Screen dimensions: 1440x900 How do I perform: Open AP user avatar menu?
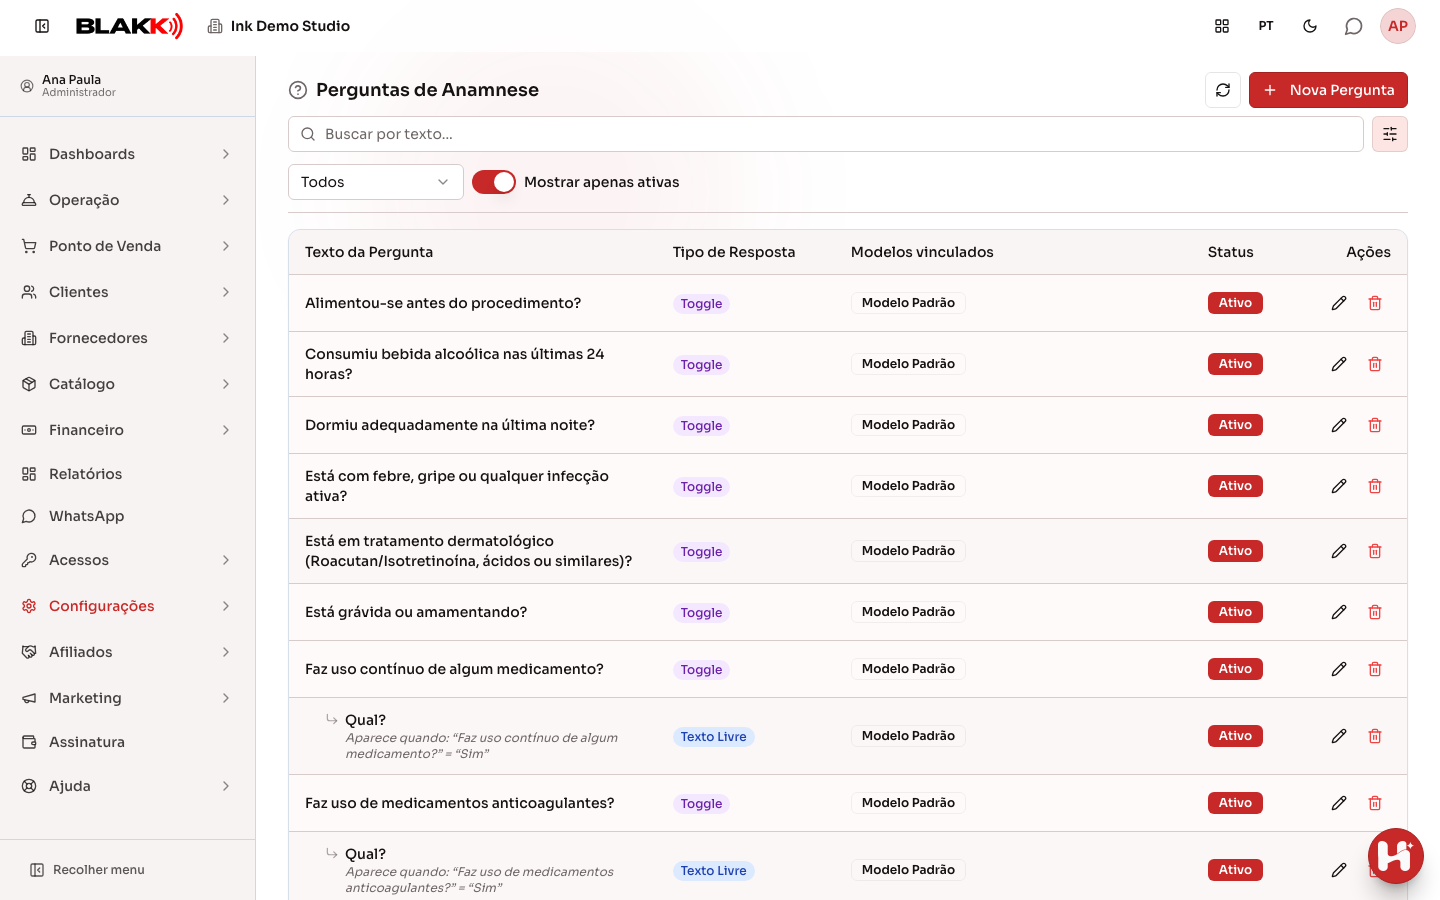tap(1398, 26)
